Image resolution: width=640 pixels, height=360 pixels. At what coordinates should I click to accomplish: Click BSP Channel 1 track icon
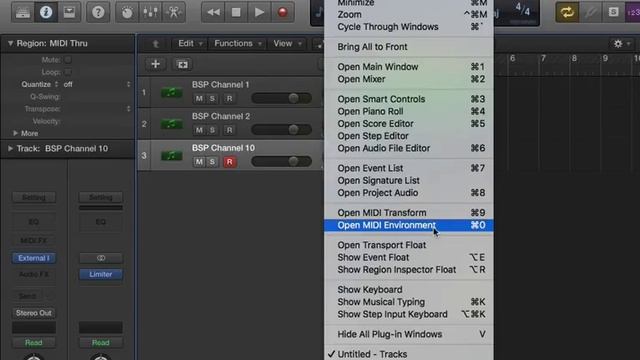[171, 92]
